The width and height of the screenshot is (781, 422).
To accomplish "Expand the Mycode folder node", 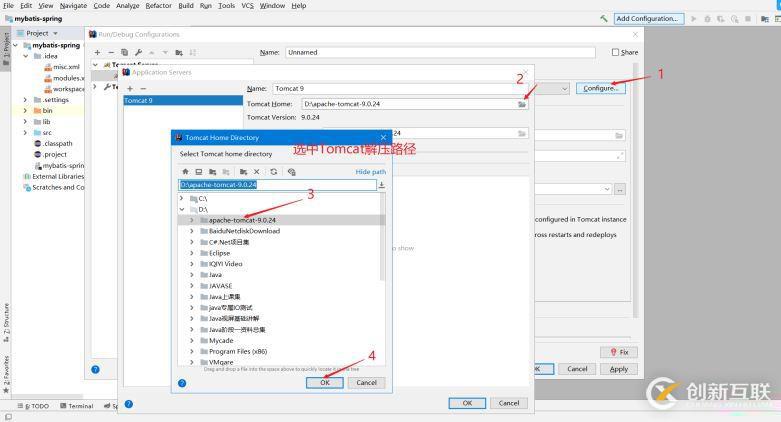I will (192, 341).
